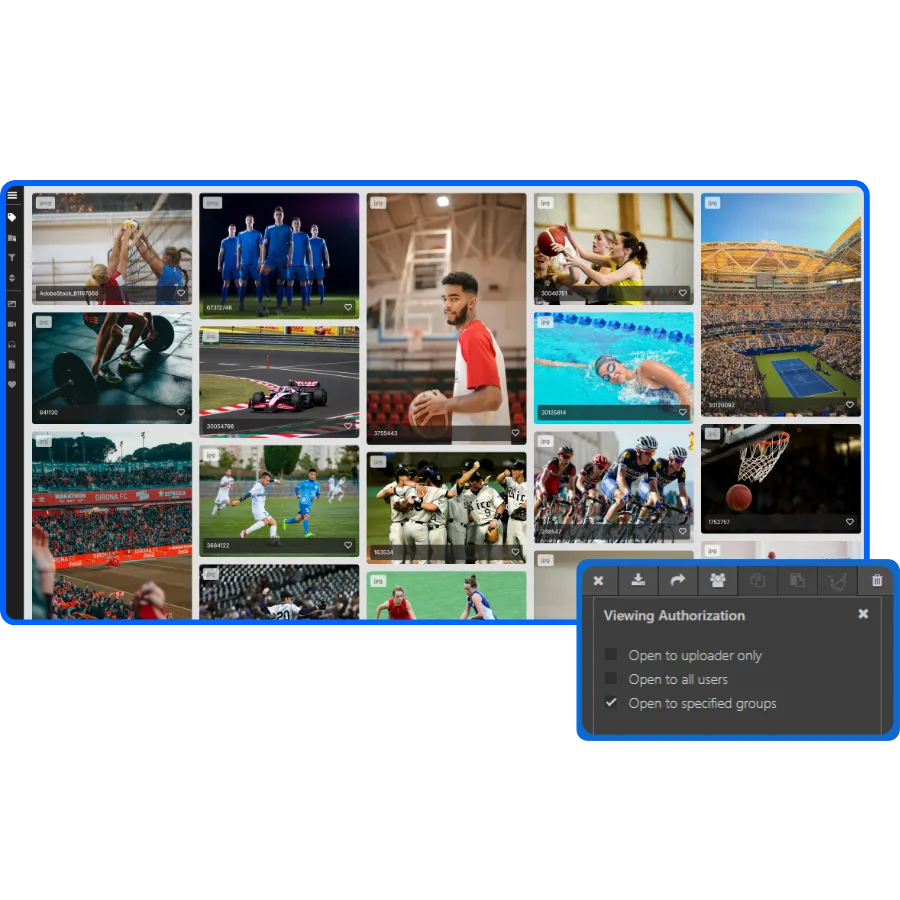
Task: Uncheck 'Open to specified groups' checkbox
Action: [611, 703]
